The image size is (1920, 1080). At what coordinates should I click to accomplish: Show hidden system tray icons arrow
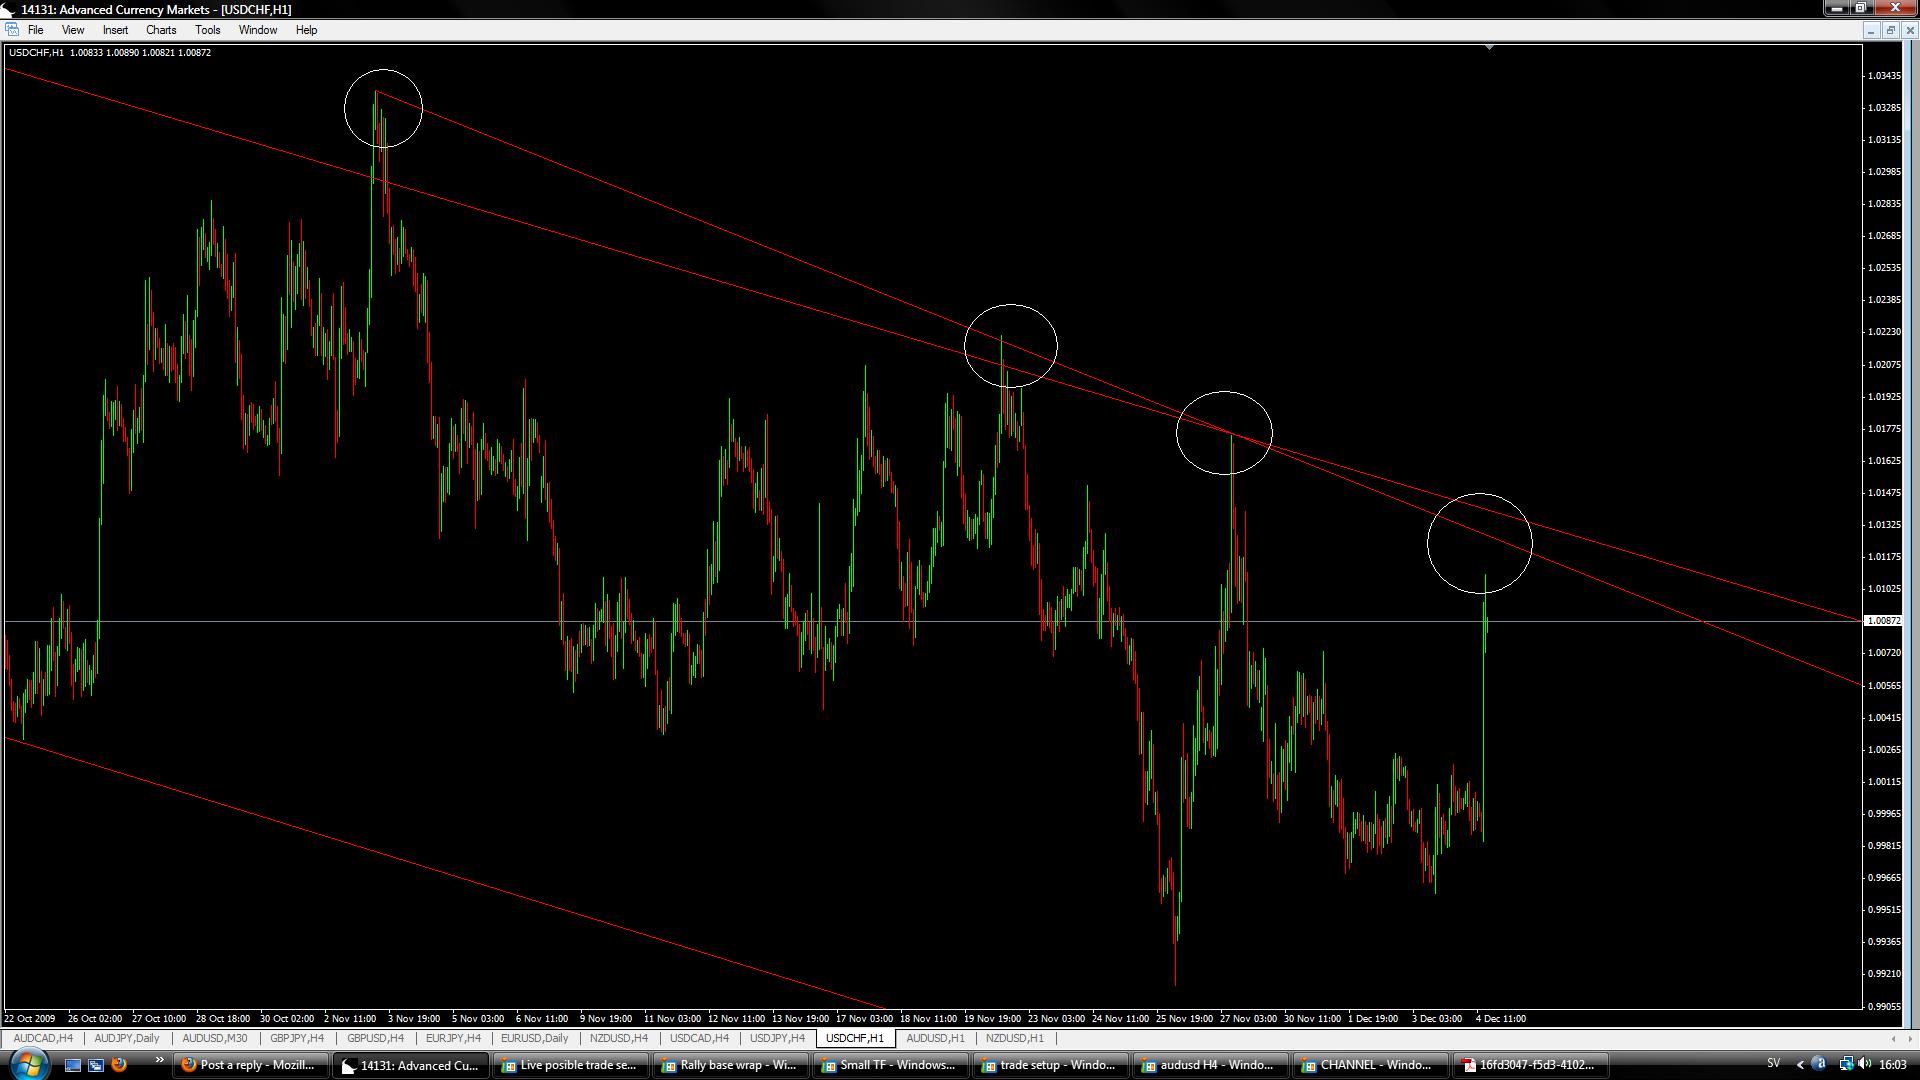1800,1064
